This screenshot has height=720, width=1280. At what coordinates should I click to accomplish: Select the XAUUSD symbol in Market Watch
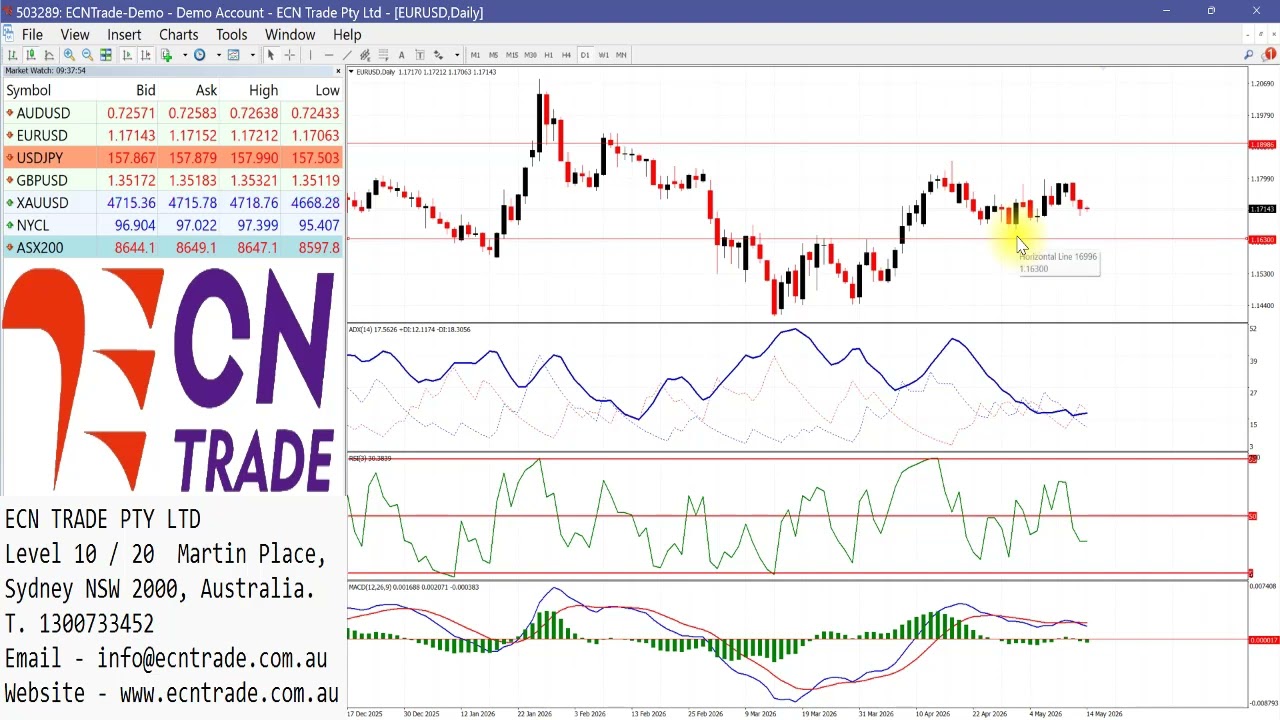tap(42, 203)
